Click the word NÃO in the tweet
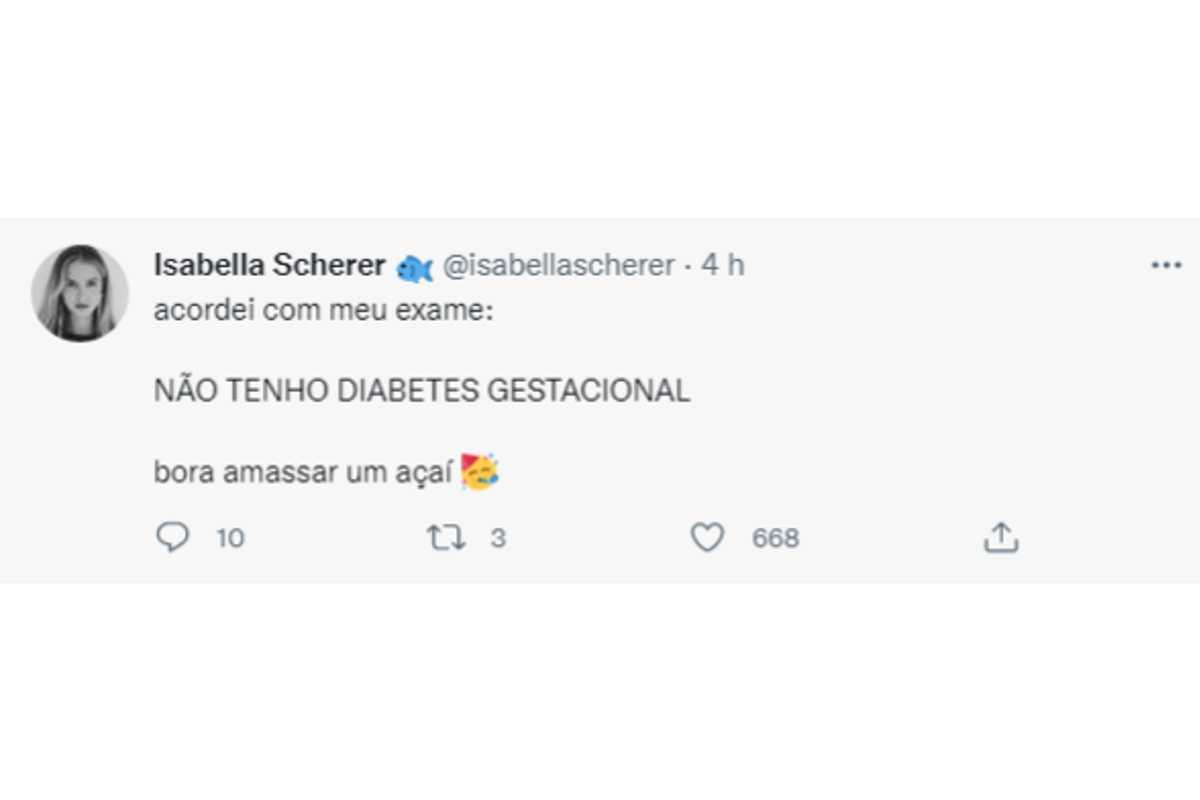Screen dimensions: 1200x800 pos(183,391)
